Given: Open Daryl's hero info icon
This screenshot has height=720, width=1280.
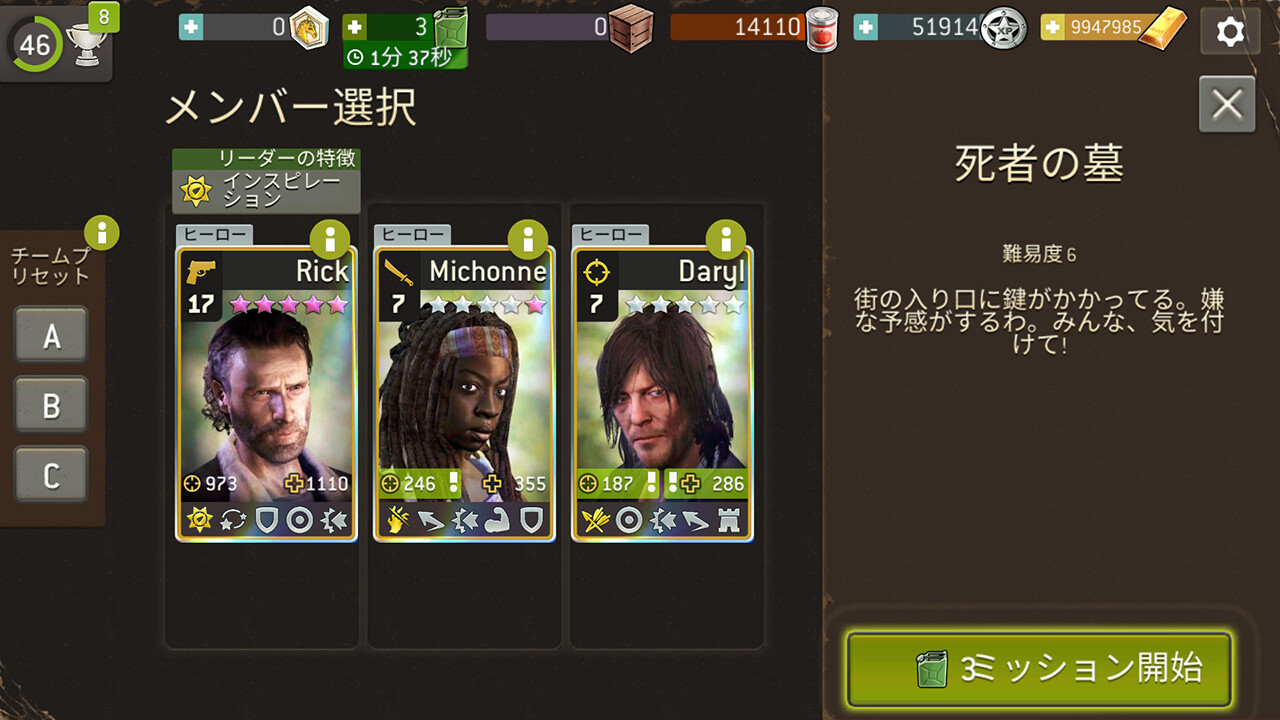Looking at the screenshot, I should pos(726,240).
